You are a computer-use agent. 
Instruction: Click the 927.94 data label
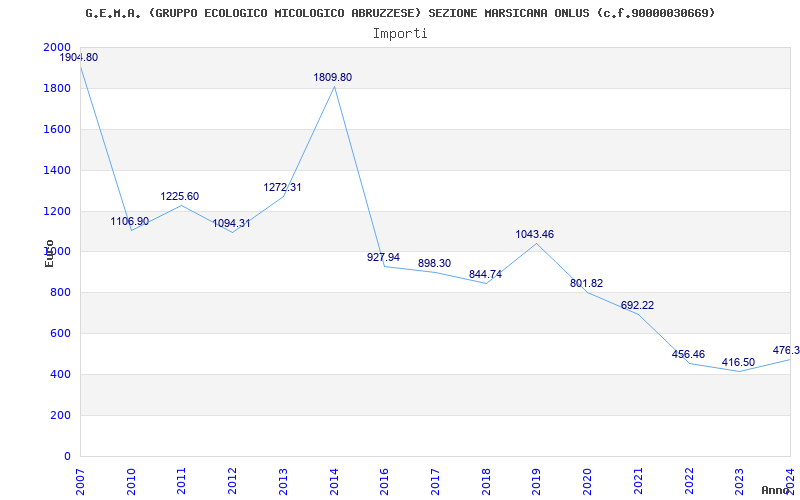pyautogui.click(x=383, y=257)
